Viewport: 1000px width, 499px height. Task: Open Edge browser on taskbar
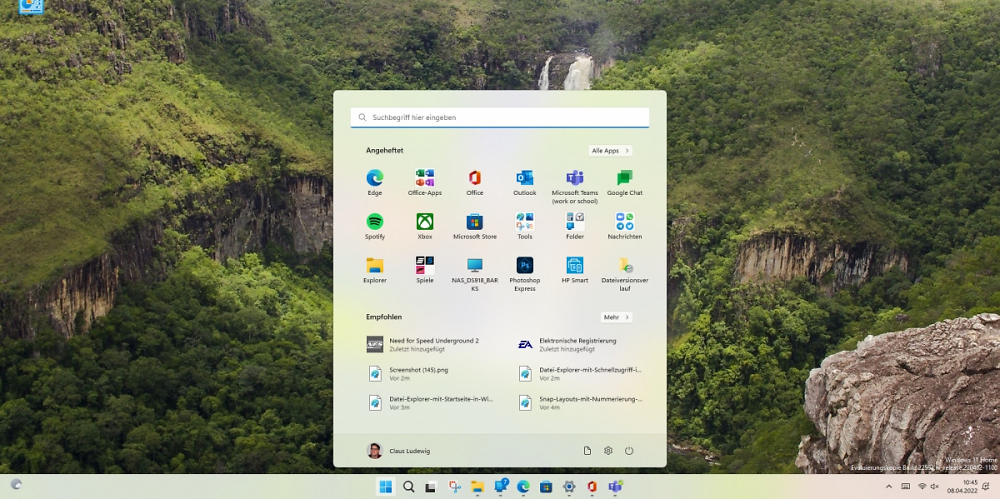coord(523,487)
